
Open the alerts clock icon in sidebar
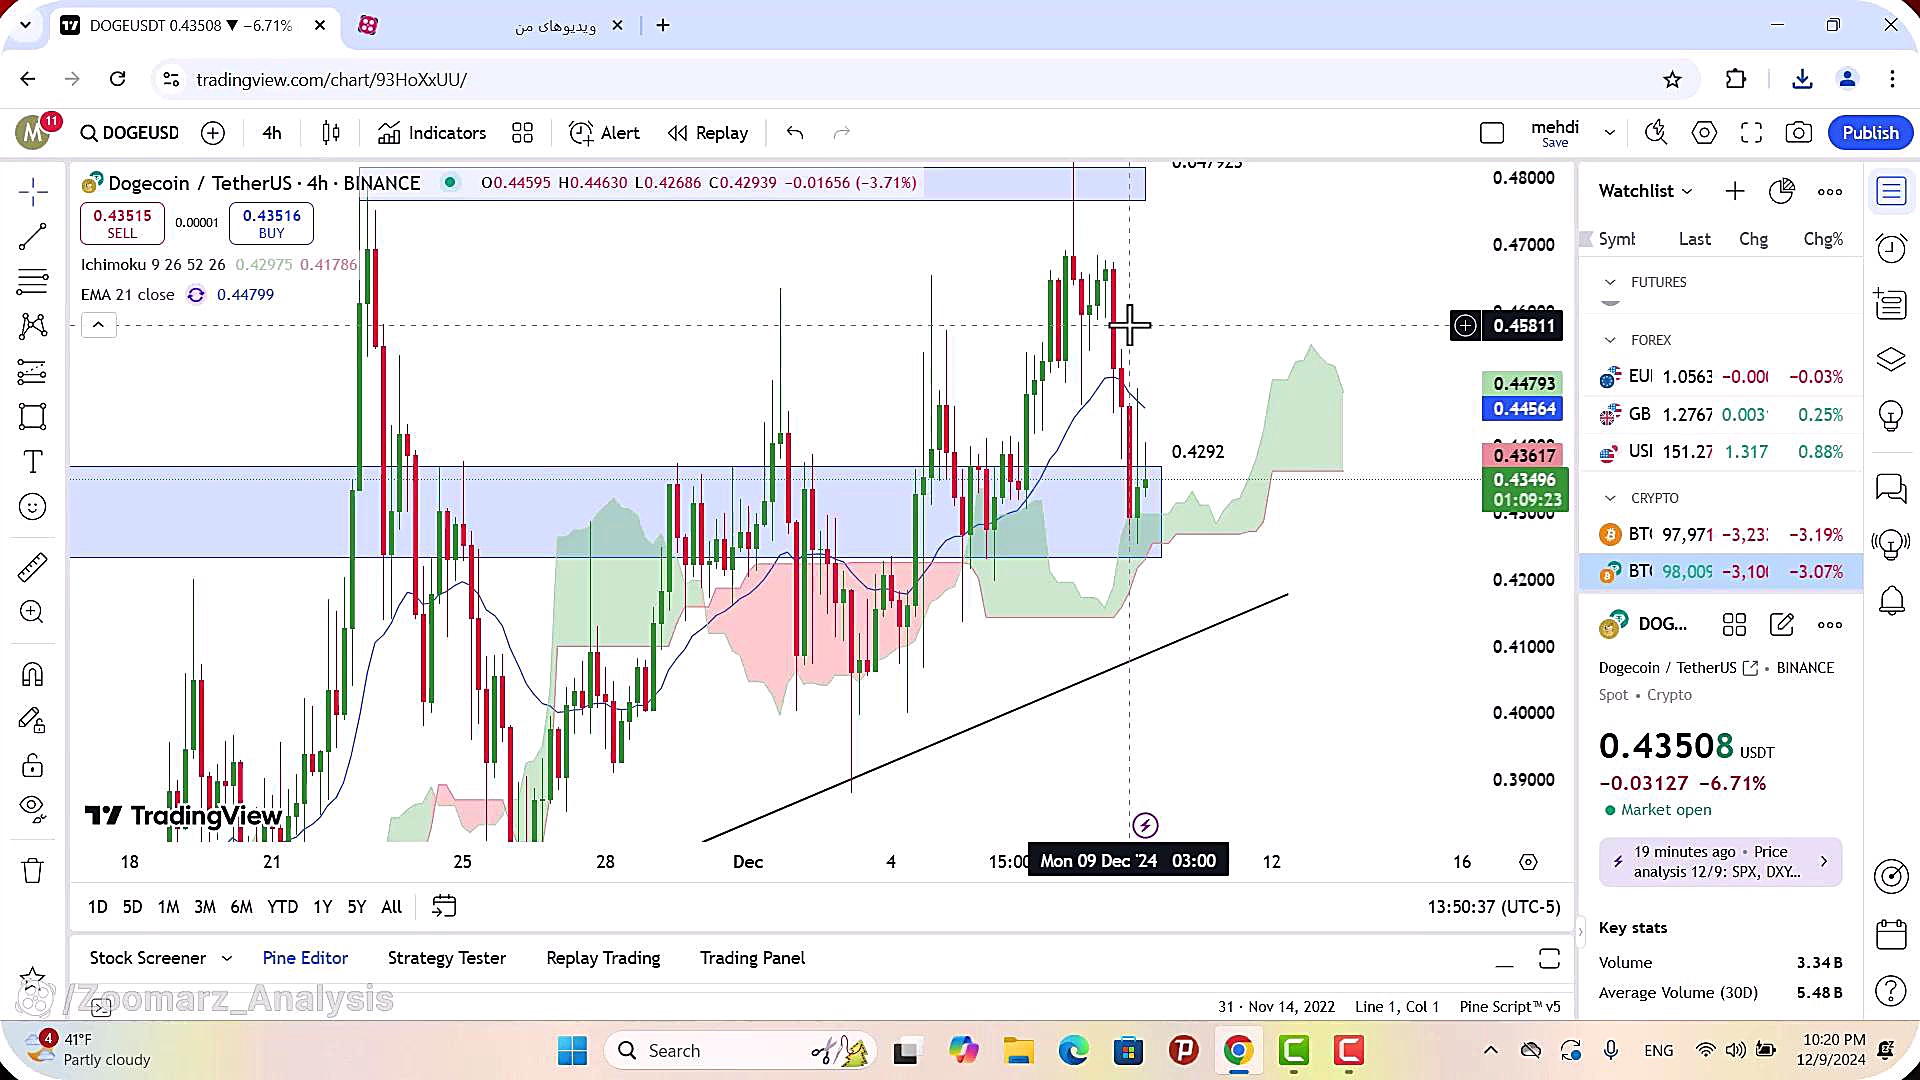click(1891, 247)
